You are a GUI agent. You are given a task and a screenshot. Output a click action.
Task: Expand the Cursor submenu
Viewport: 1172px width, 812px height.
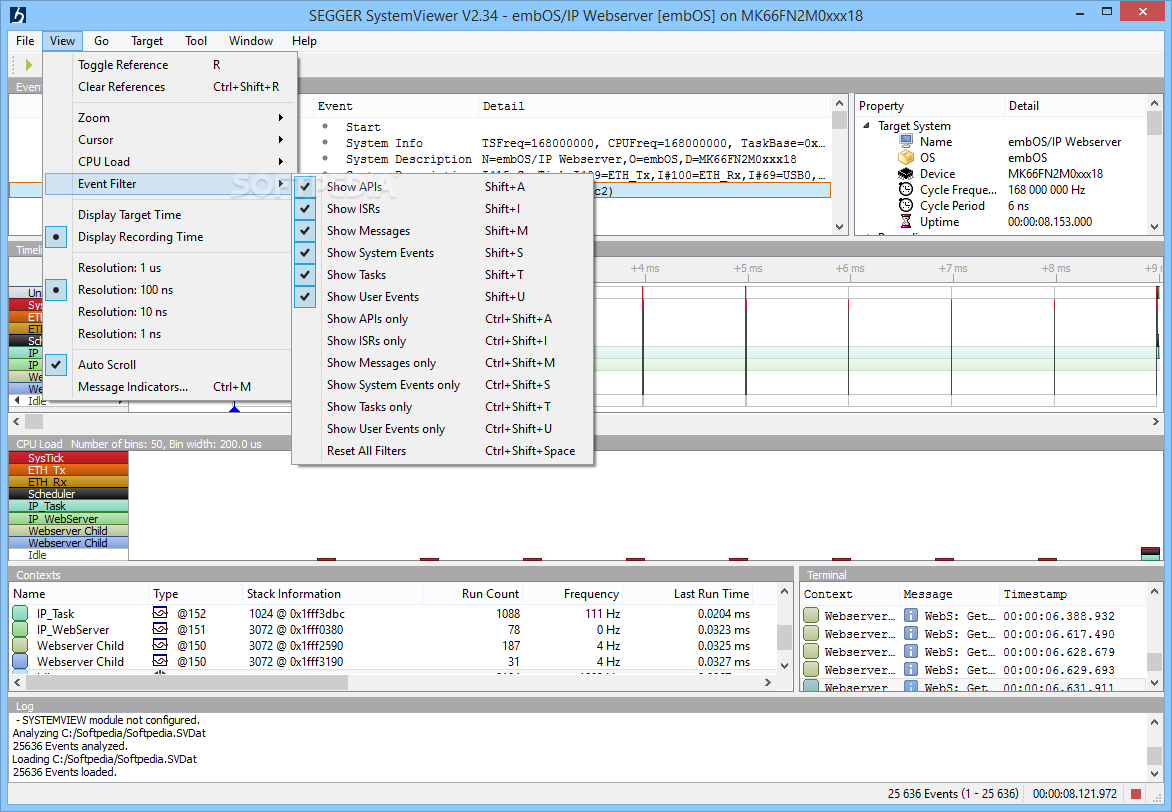(x=168, y=140)
